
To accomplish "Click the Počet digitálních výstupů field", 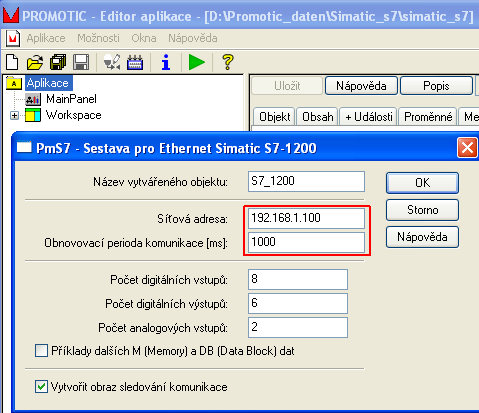I will 298,303.
